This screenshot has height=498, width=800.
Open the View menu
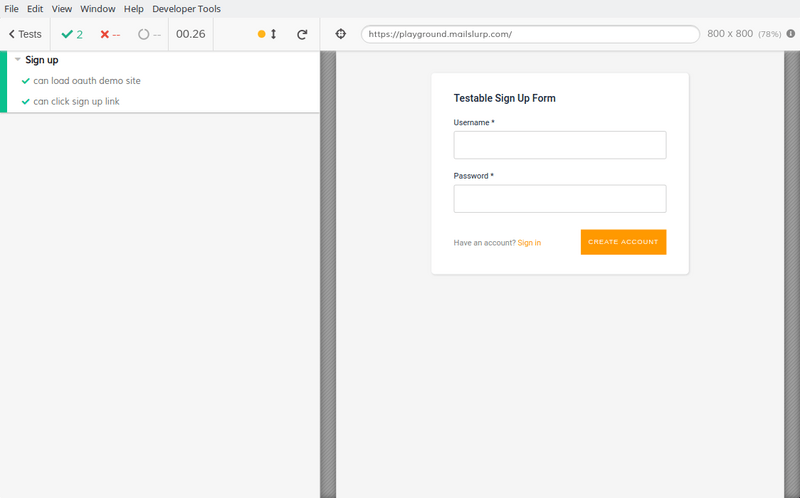pyautogui.click(x=62, y=9)
